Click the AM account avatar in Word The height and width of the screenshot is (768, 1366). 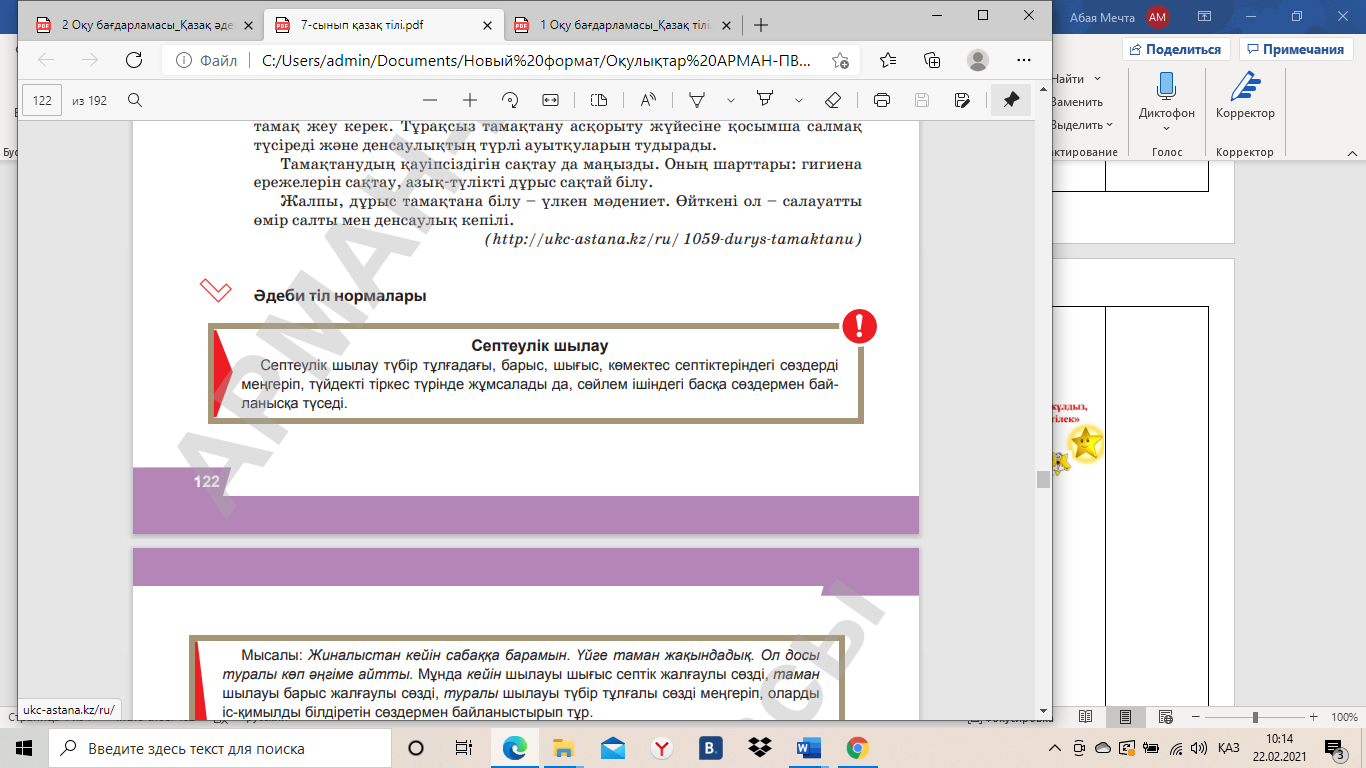click(1157, 17)
